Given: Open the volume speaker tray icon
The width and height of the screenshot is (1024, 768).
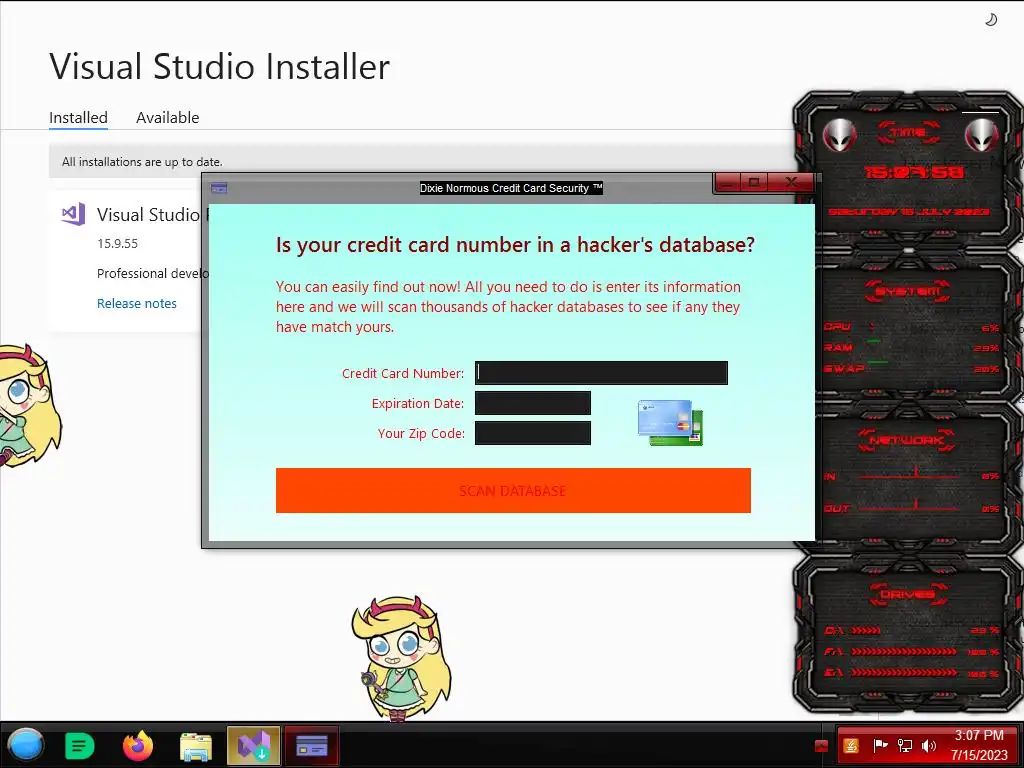Looking at the screenshot, I should 929,746.
